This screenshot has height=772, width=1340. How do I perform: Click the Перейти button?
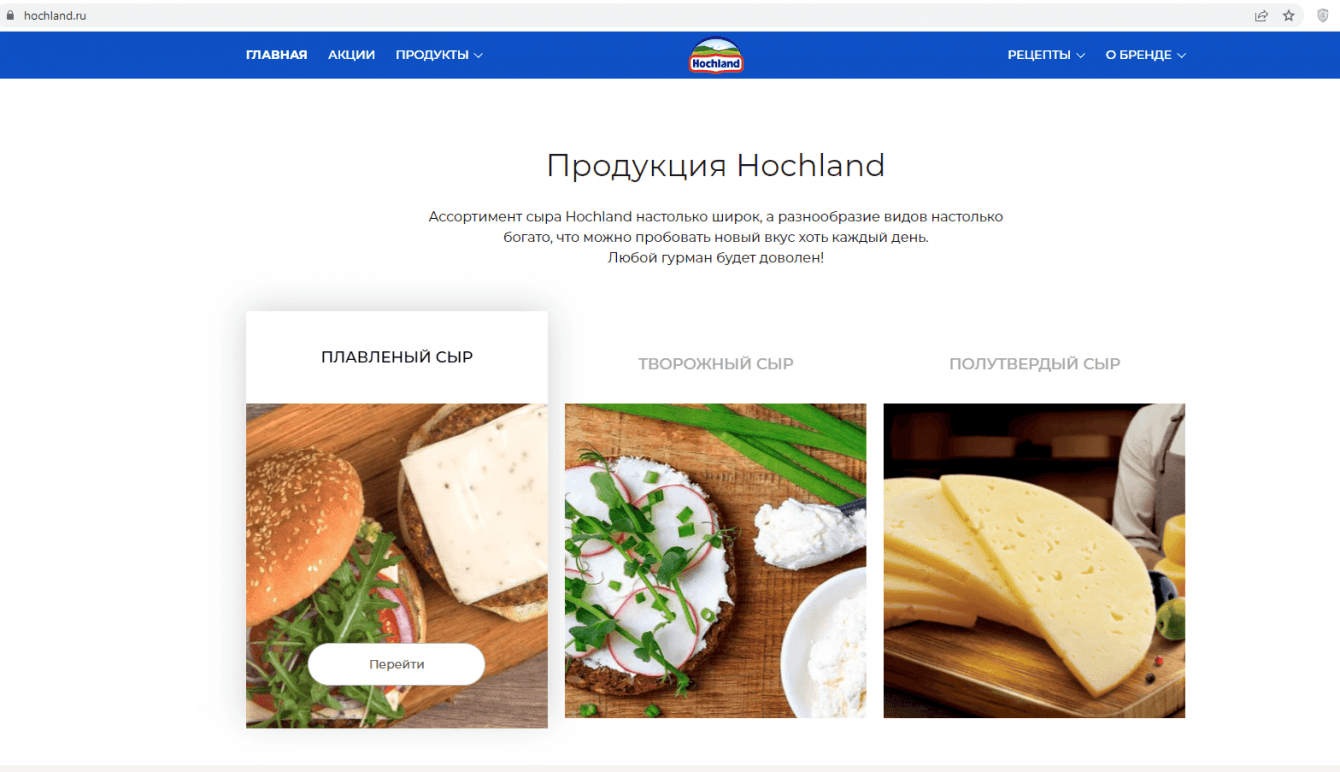(396, 664)
